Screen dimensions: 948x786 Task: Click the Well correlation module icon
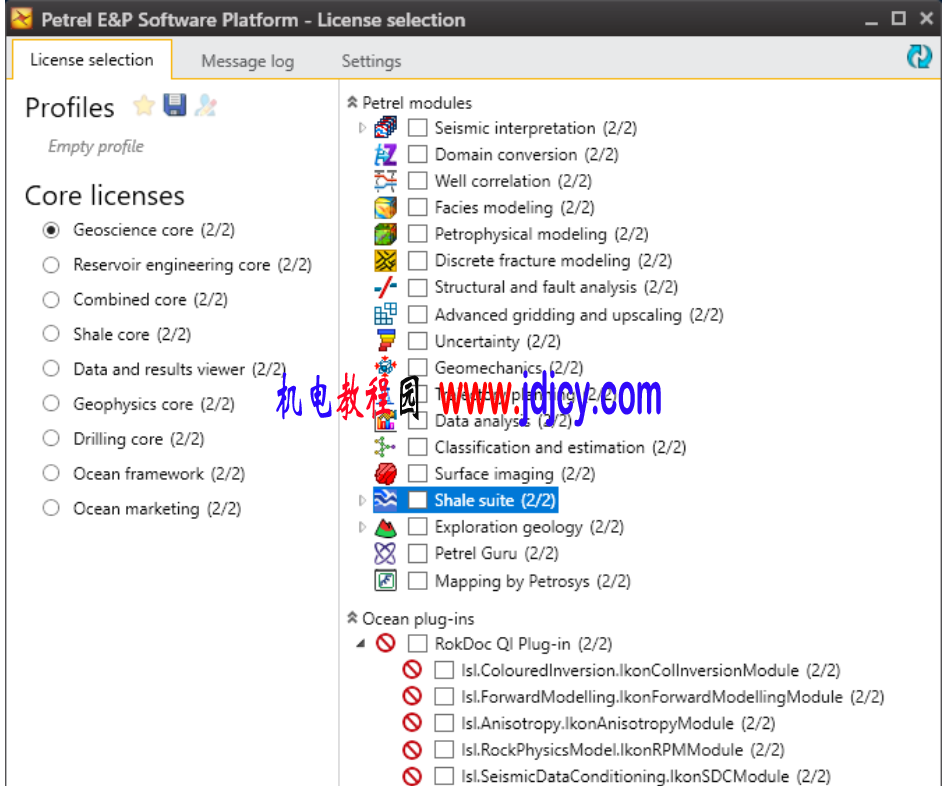[x=385, y=181]
